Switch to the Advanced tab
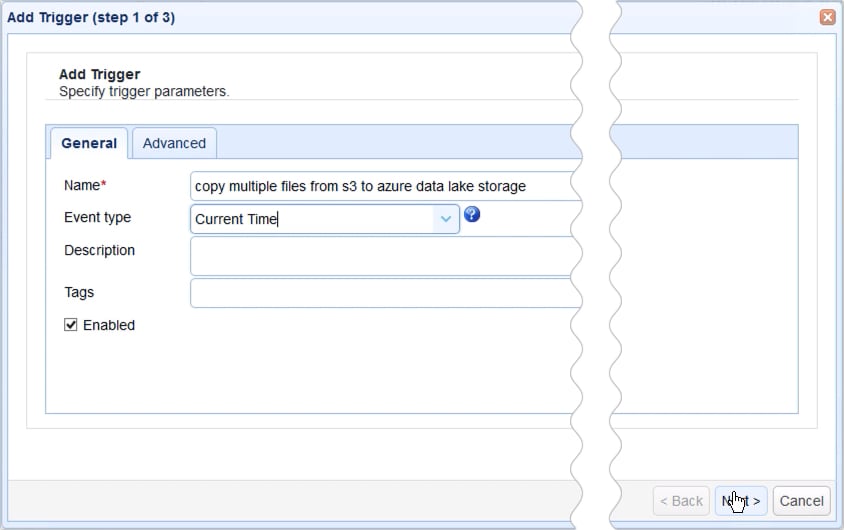The width and height of the screenshot is (844, 530). pos(174,143)
